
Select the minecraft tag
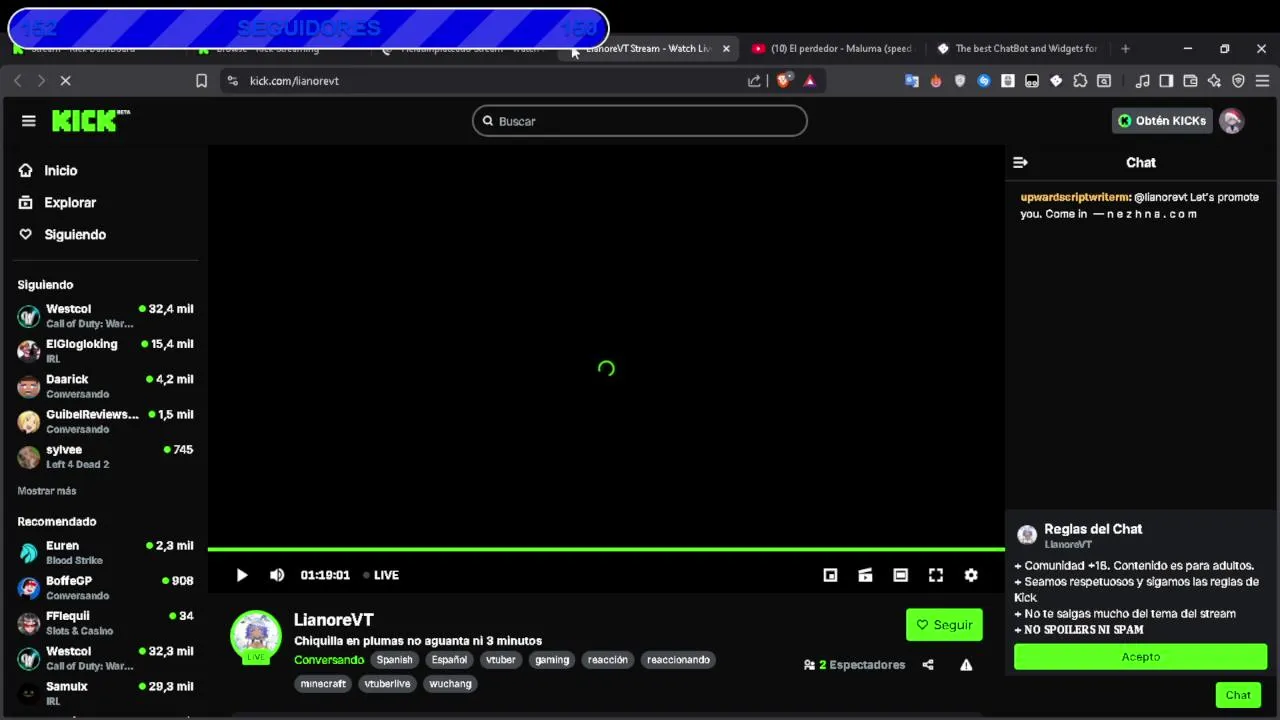(323, 684)
